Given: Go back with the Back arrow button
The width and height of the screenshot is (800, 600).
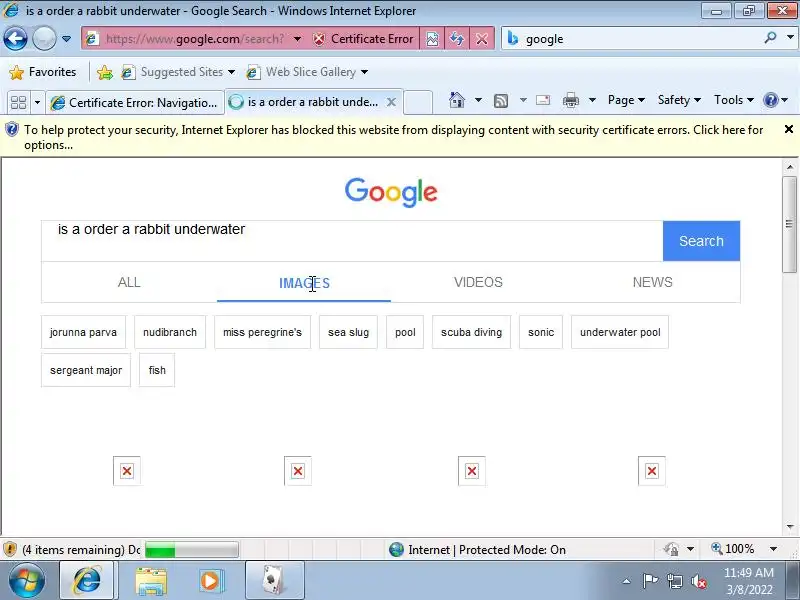Looking at the screenshot, I should click(x=15, y=38).
